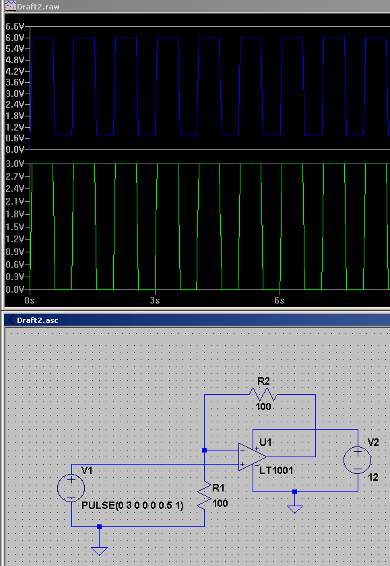
Task: Click the PULSE(0 3 0 0 0 0.5 1) text
Action: tap(133, 505)
